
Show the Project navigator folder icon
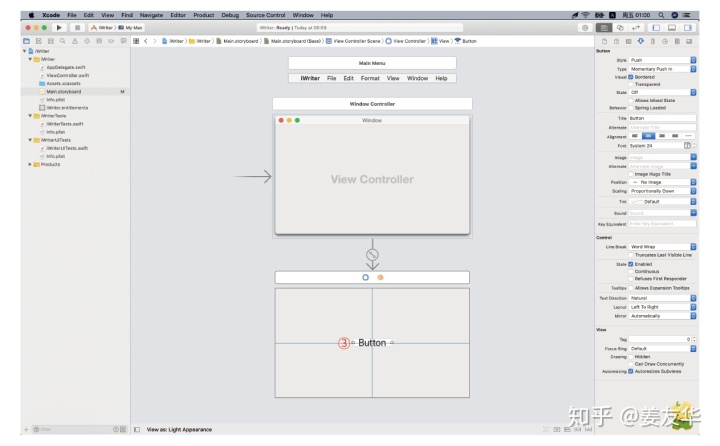point(27,41)
